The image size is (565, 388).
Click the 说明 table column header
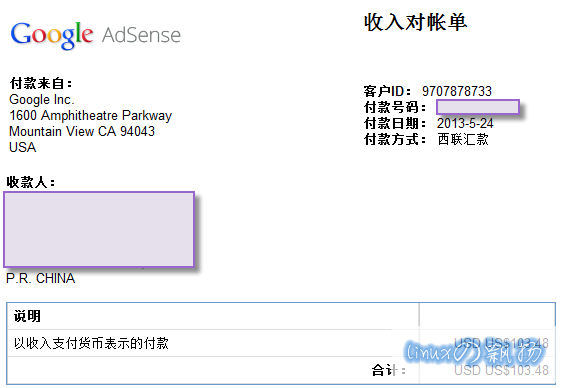click(x=27, y=316)
